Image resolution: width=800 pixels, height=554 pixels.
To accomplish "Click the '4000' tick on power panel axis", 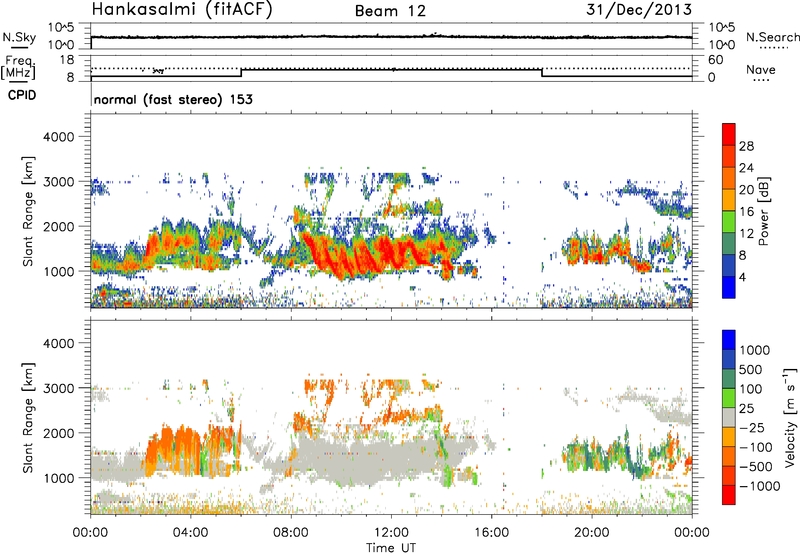I will [x=58, y=137].
